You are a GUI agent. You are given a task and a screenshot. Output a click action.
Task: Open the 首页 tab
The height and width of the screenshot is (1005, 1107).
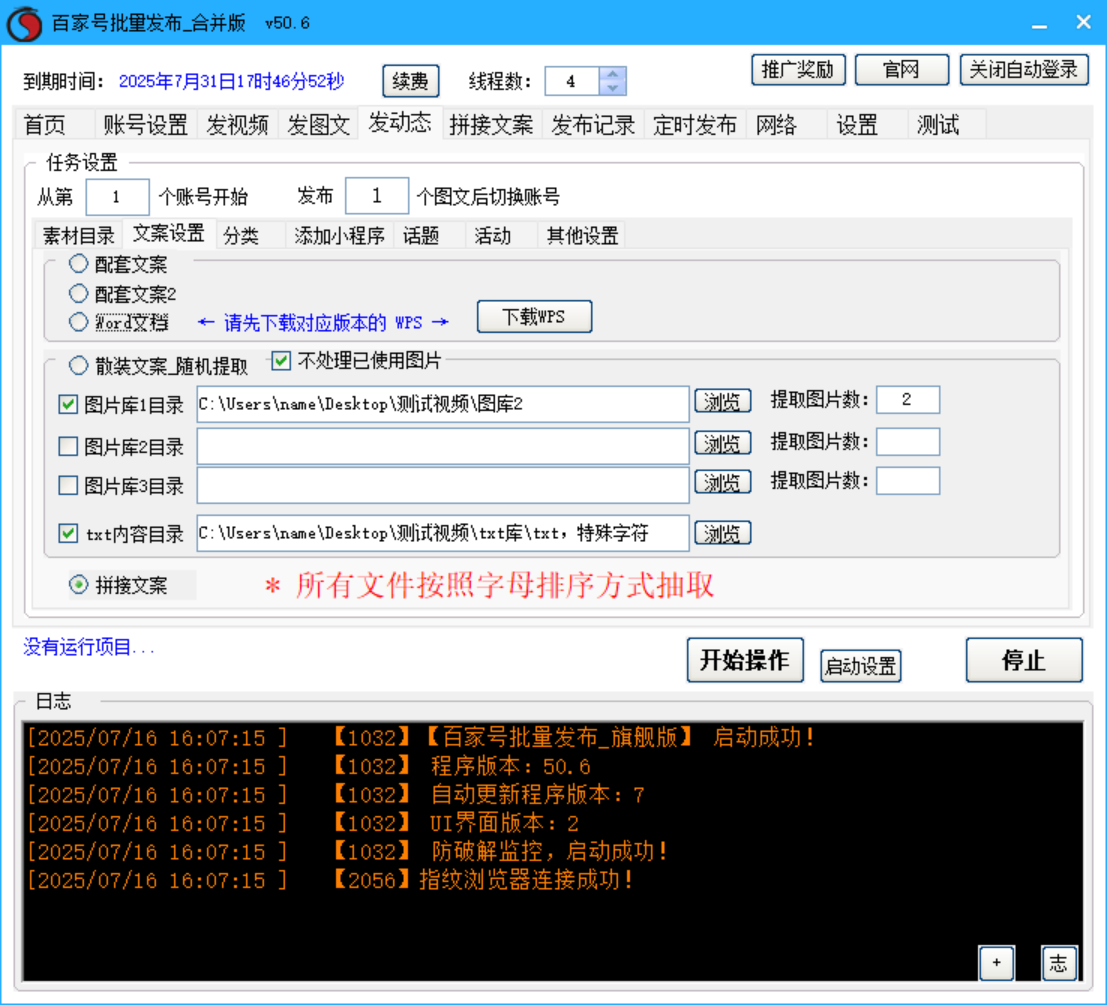pos(54,125)
